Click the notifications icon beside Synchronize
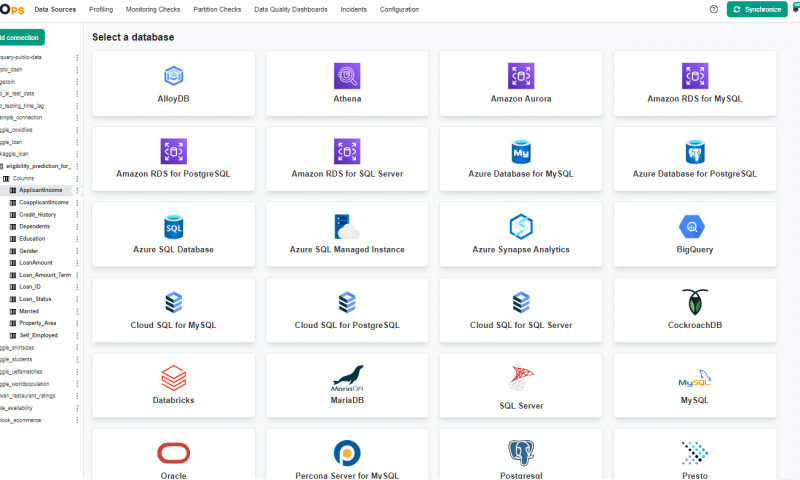This screenshot has width=800, height=480. tap(795, 9)
